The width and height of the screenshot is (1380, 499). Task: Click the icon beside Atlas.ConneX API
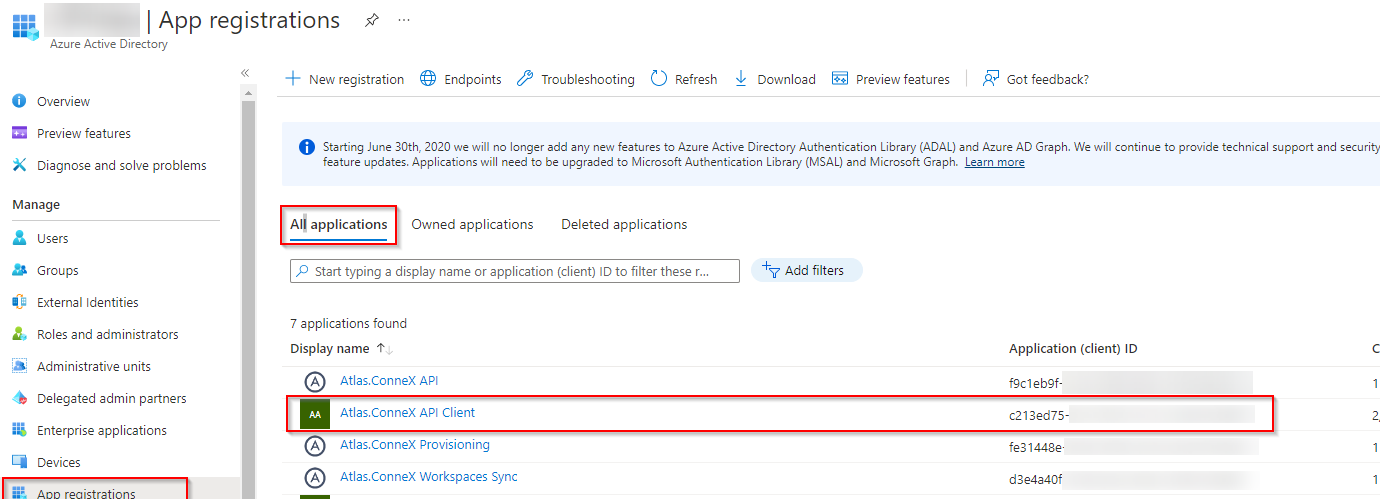pos(315,381)
